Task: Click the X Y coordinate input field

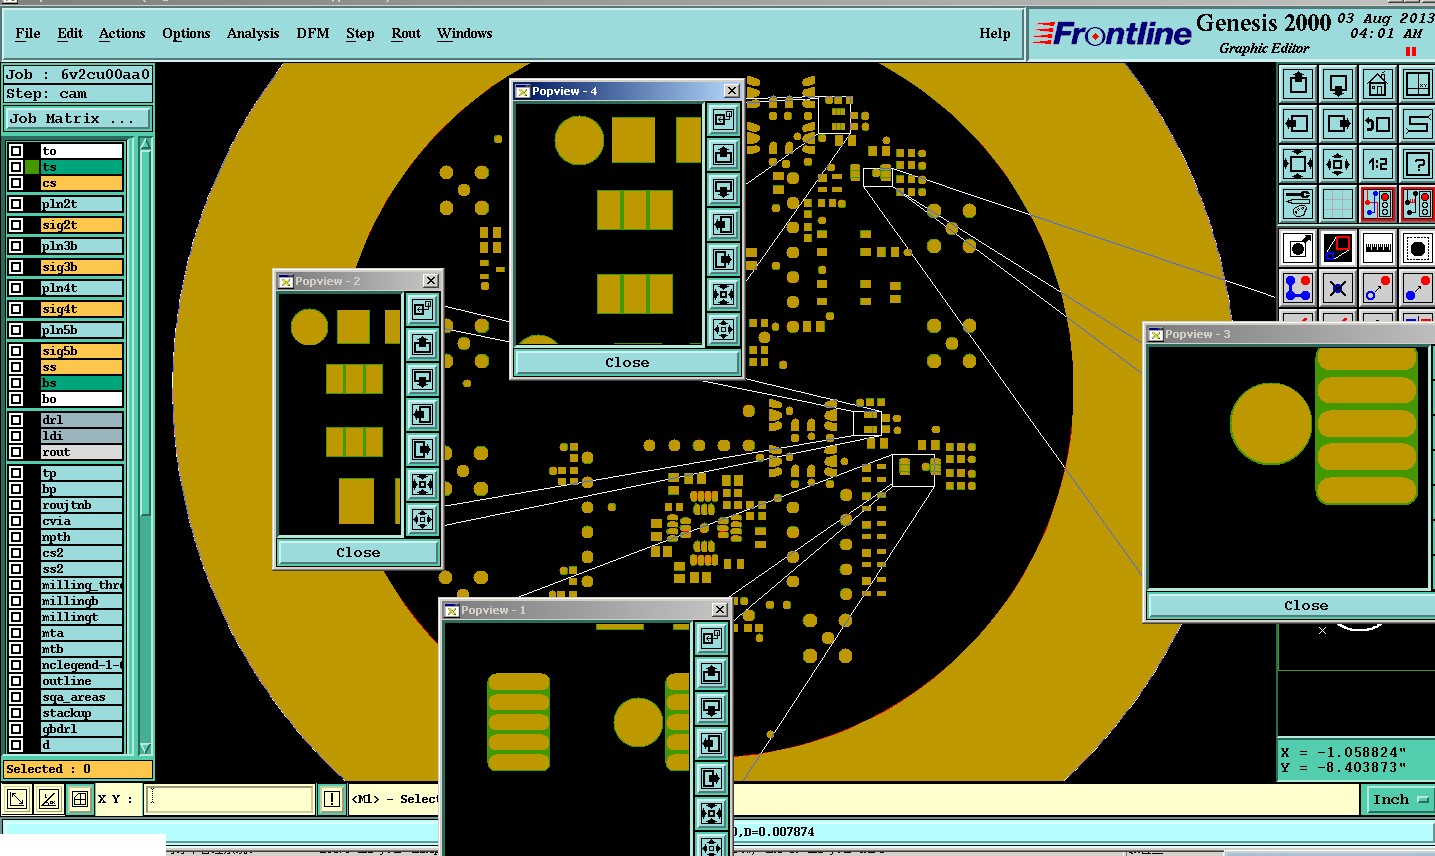Action: tap(230, 799)
